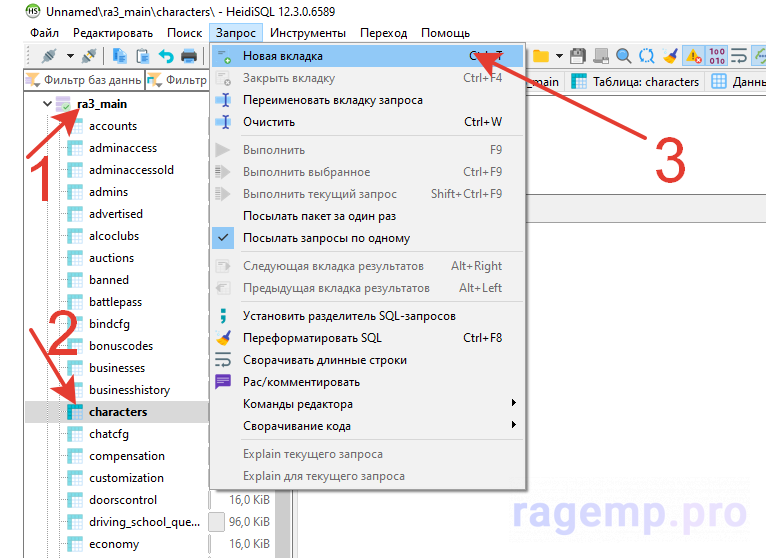Click the broom clean-up toolbar icon
Image resolution: width=766 pixels, height=558 pixels.
[x=670, y=56]
